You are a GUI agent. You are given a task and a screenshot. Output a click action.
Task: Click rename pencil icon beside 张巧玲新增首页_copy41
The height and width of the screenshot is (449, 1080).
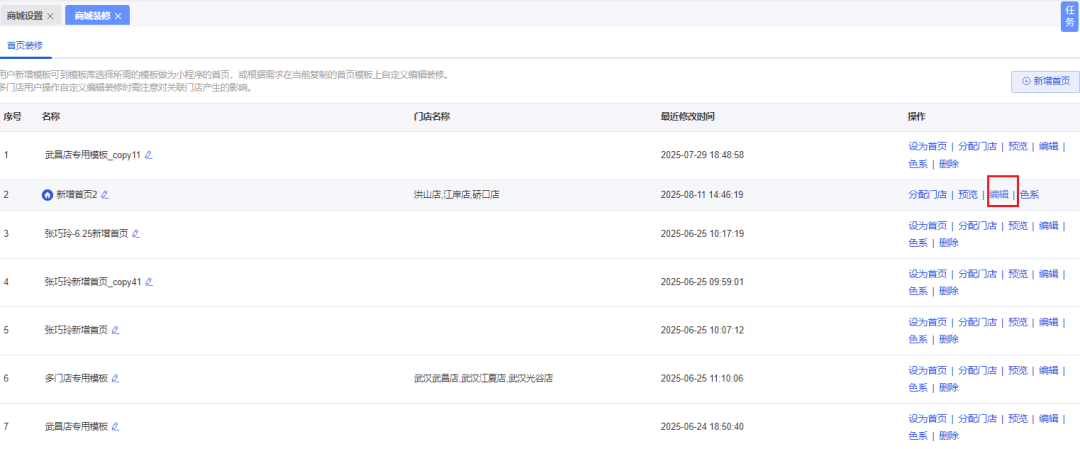click(x=149, y=282)
